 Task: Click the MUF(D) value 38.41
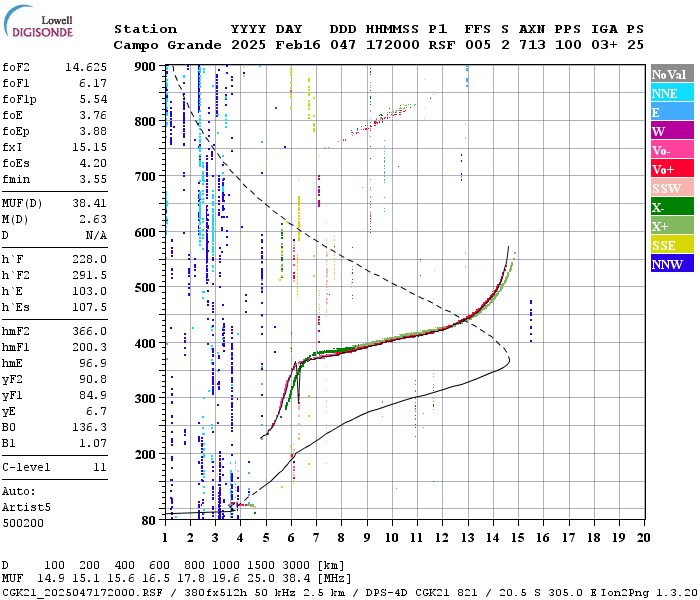point(90,203)
